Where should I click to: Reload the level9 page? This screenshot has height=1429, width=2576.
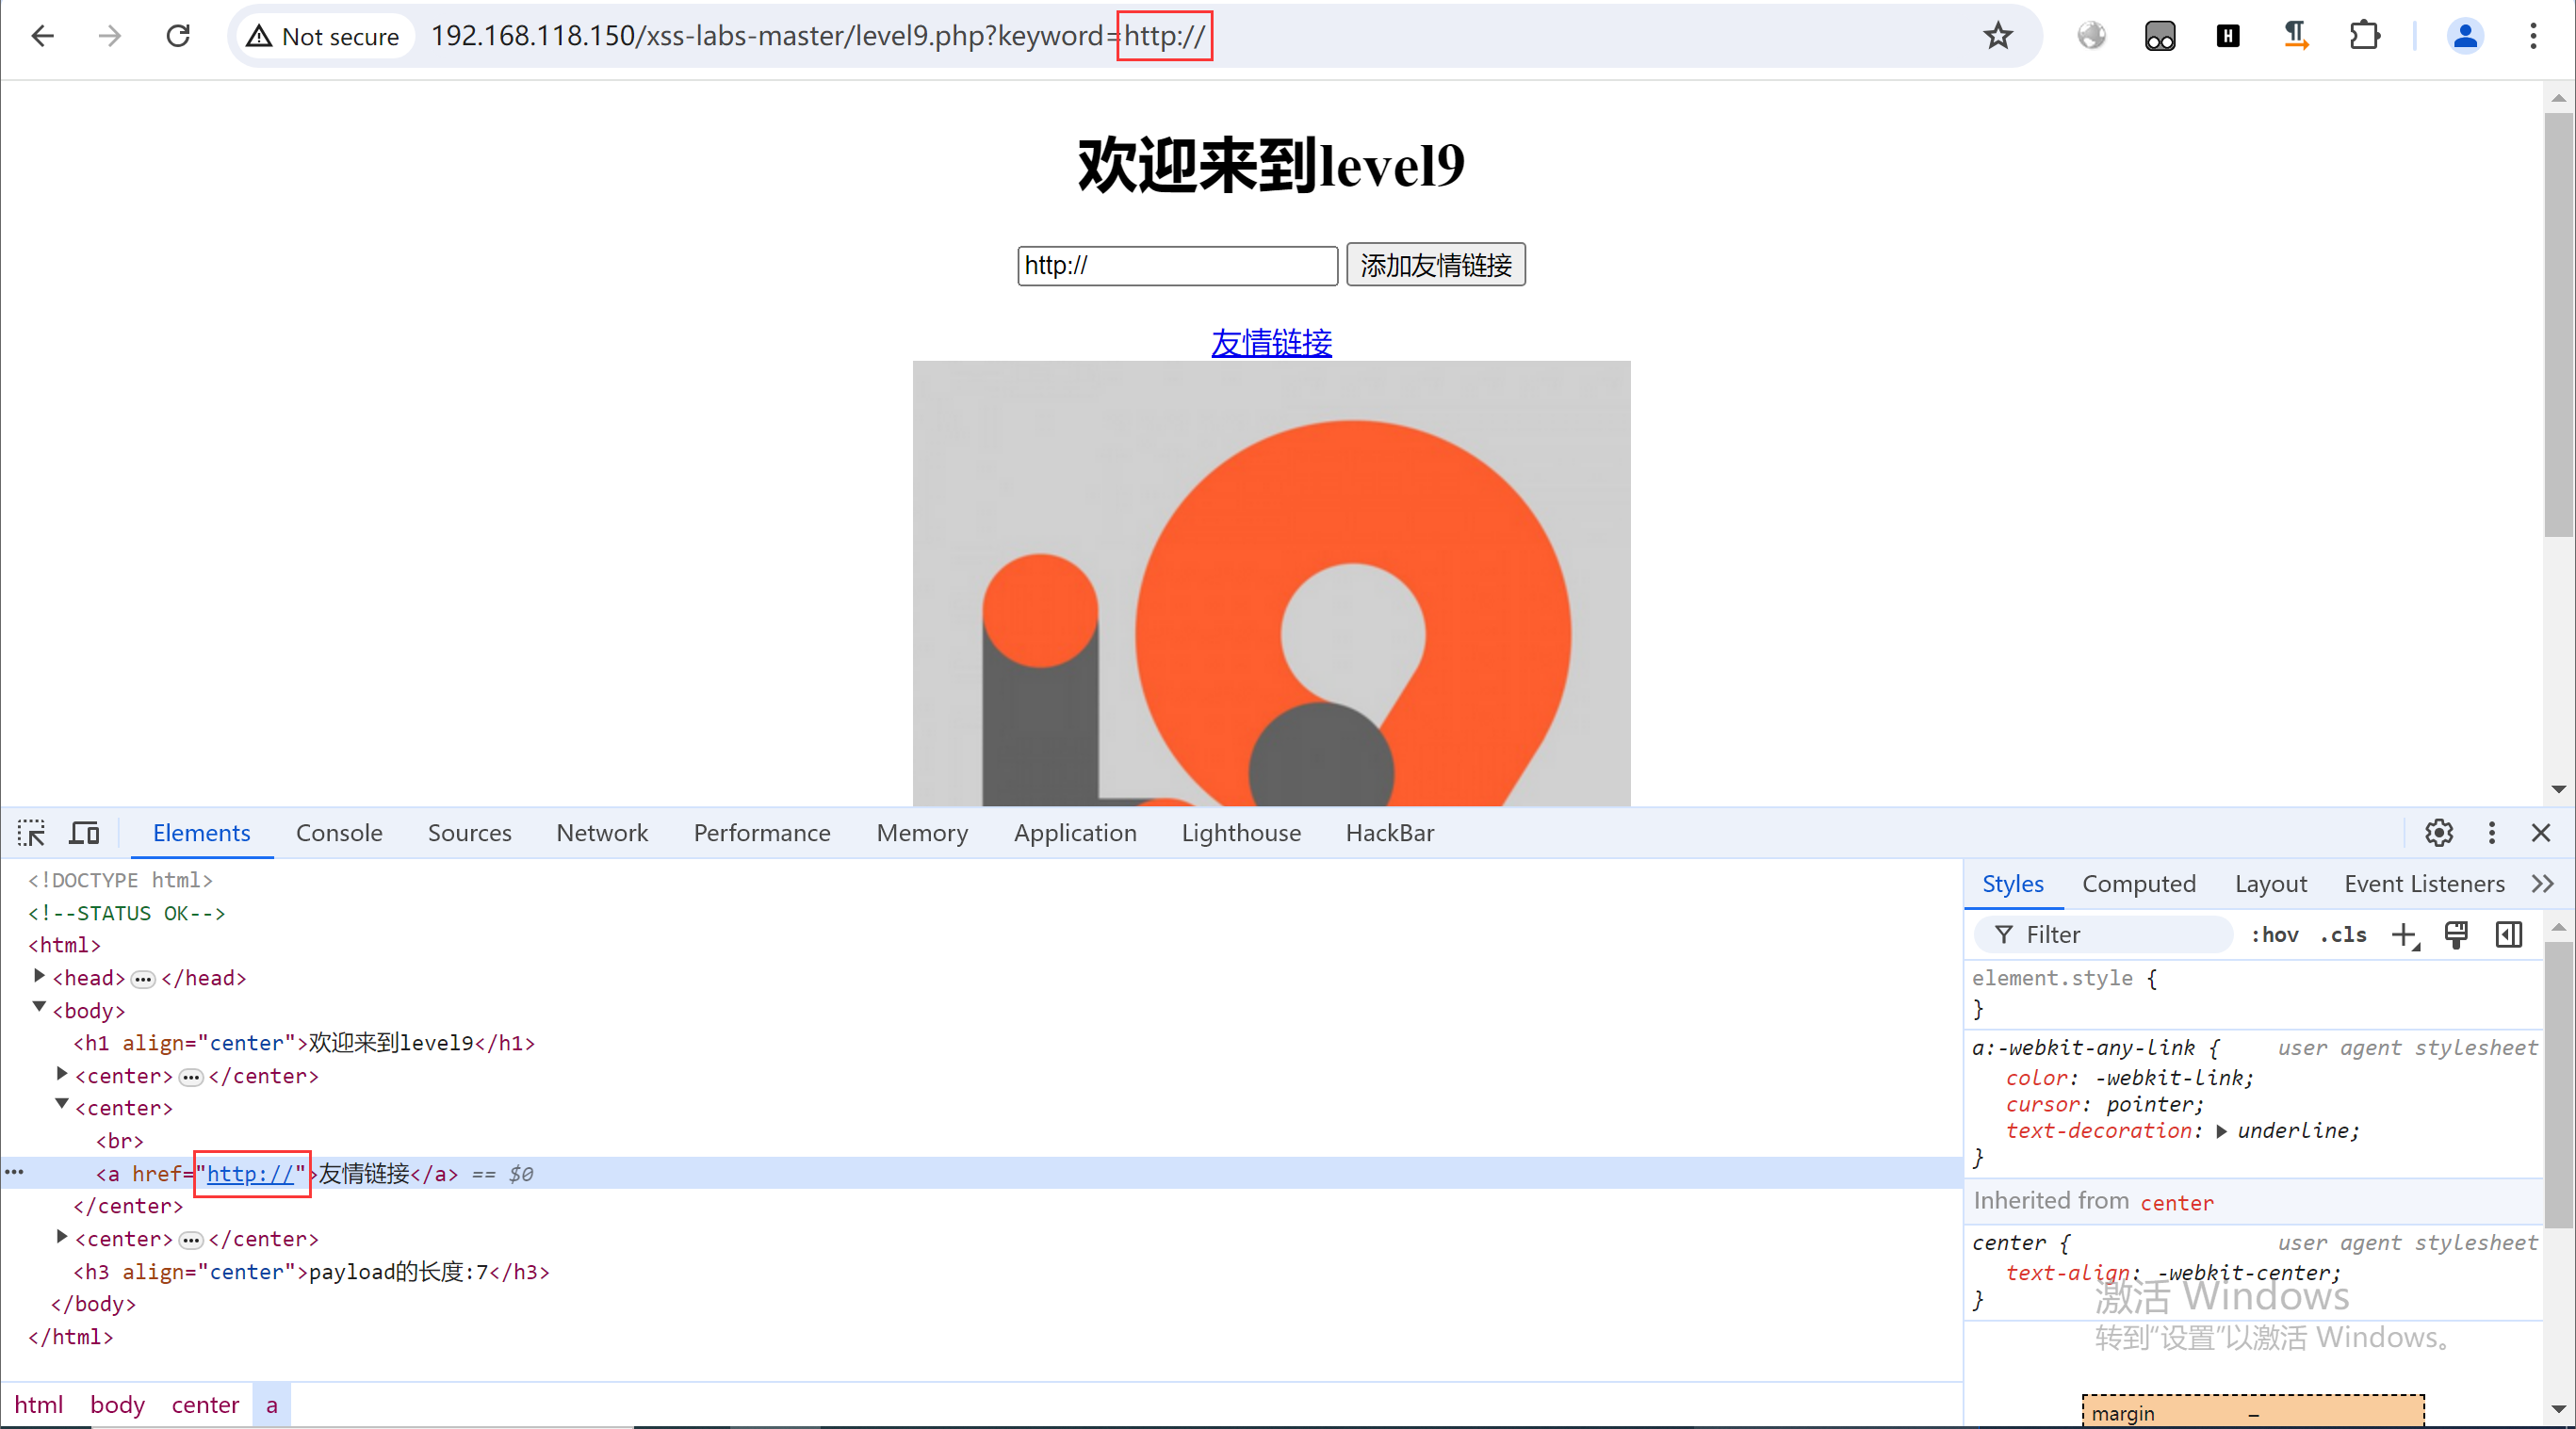click(x=178, y=36)
